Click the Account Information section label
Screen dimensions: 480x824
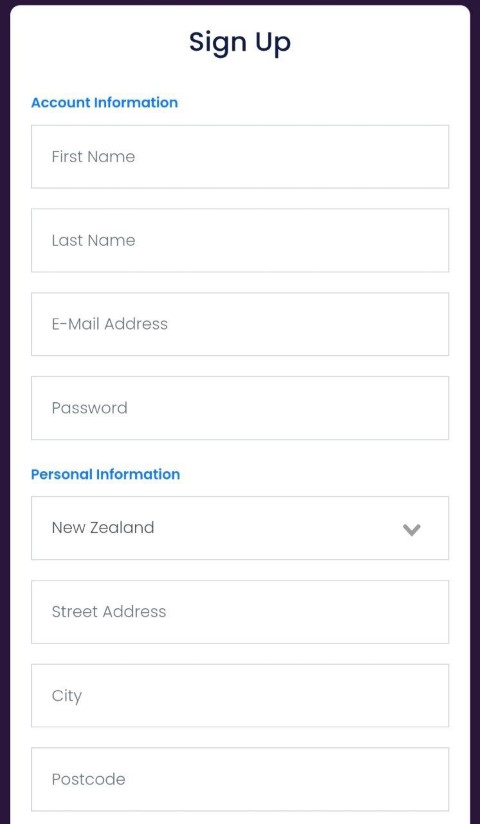pos(105,102)
